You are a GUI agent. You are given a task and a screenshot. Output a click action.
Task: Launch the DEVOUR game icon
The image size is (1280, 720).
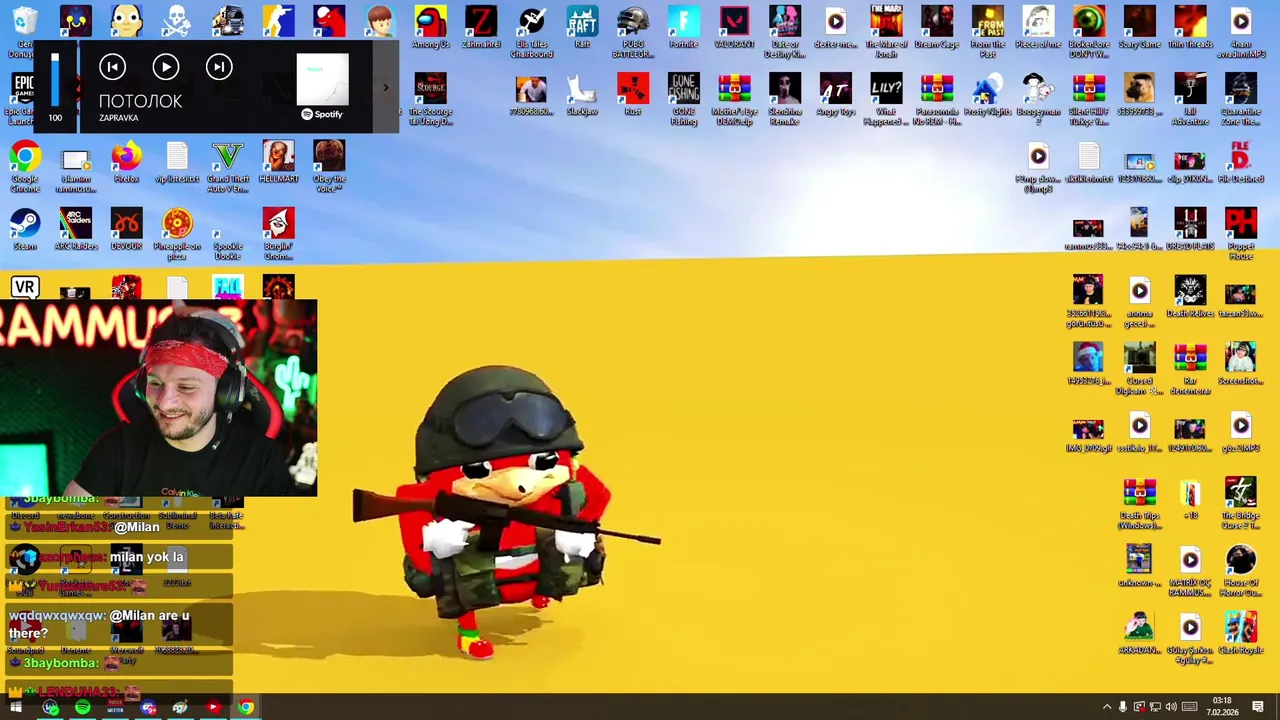click(126, 229)
